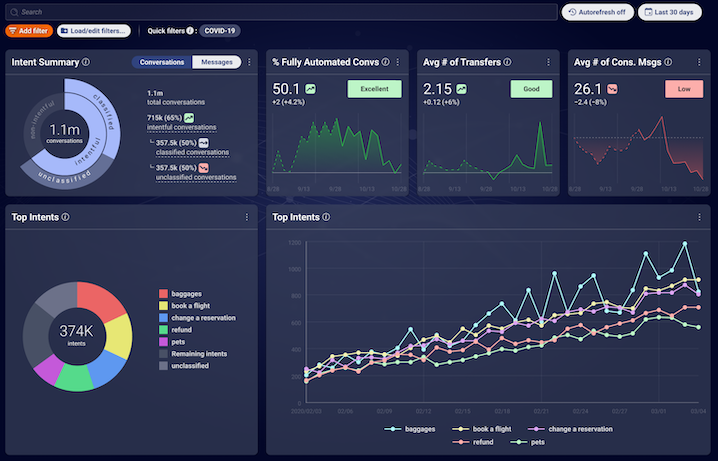Apply the COVID-19 quick filter
Screen dimensions: 718x461
point(220,31)
